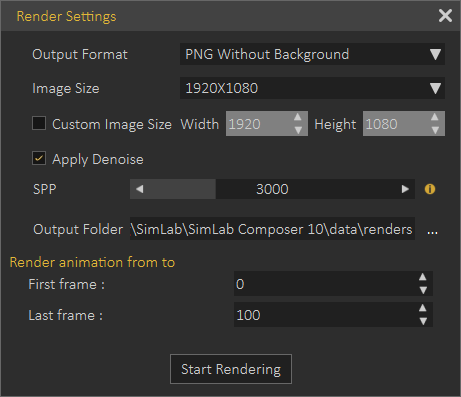Viewport: 461px width, 397px height.
Task: Browse output folder with the ellipsis button
Action: [x=432, y=230]
